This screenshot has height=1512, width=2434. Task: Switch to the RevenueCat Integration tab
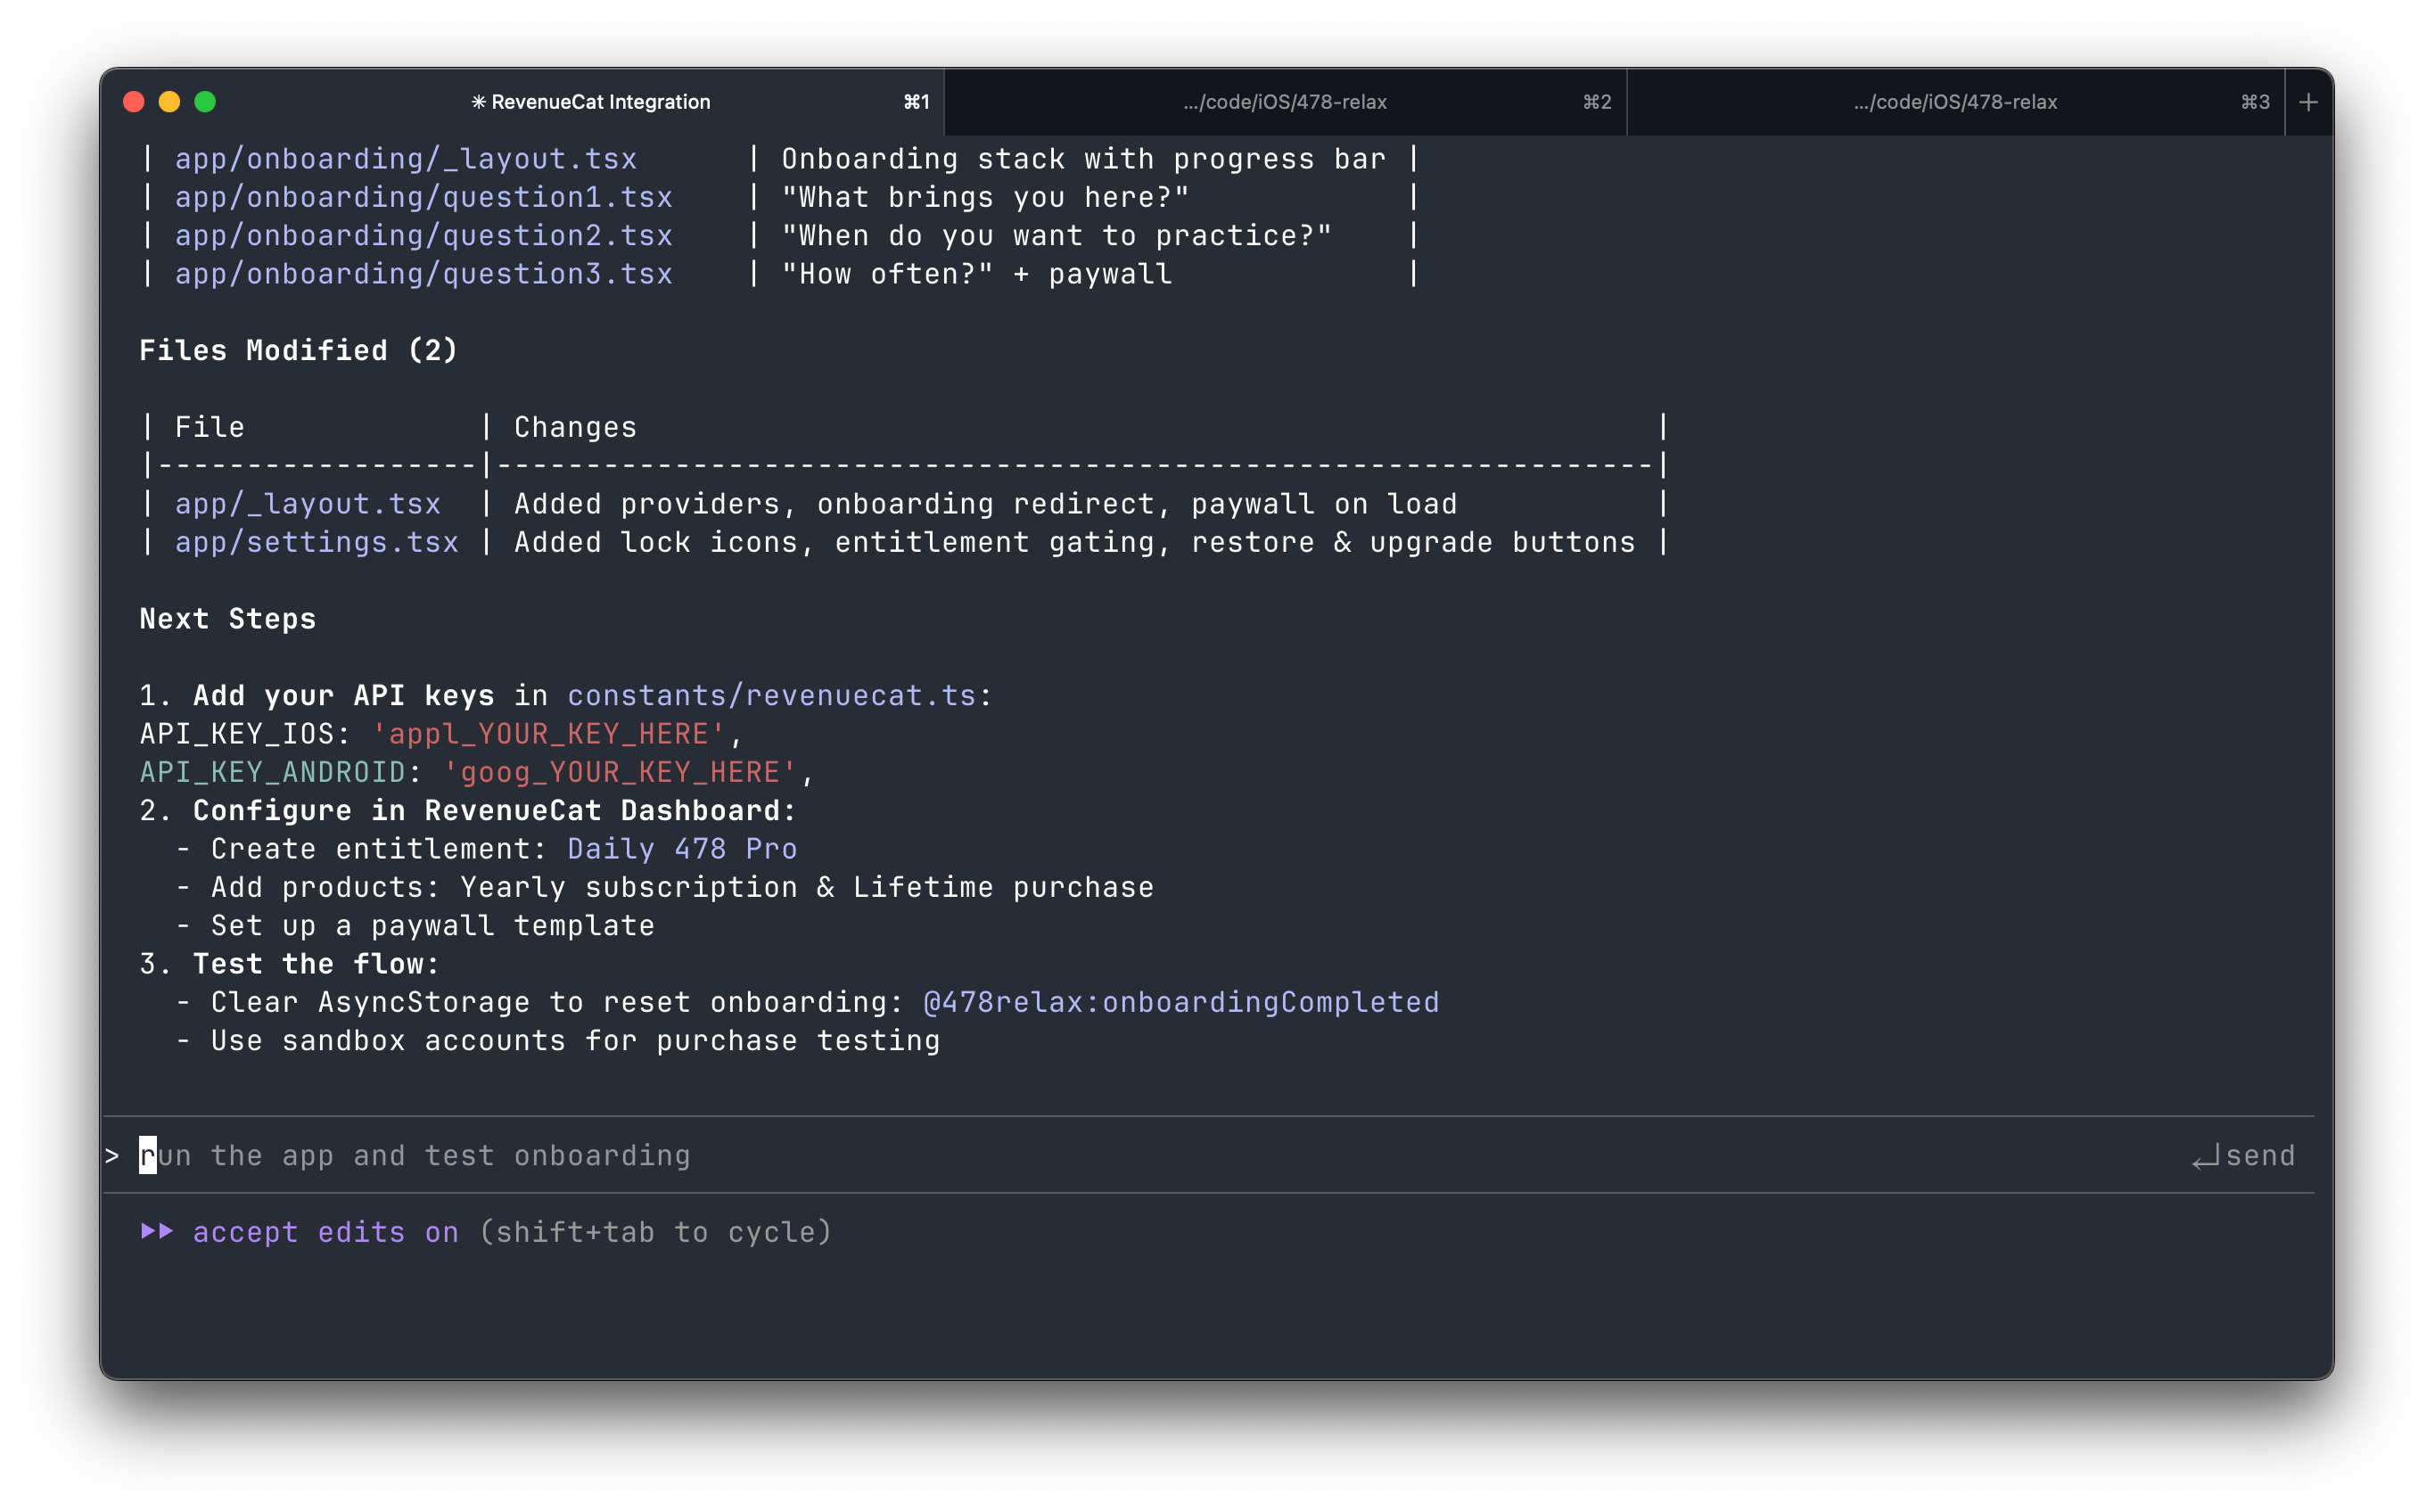(x=523, y=102)
